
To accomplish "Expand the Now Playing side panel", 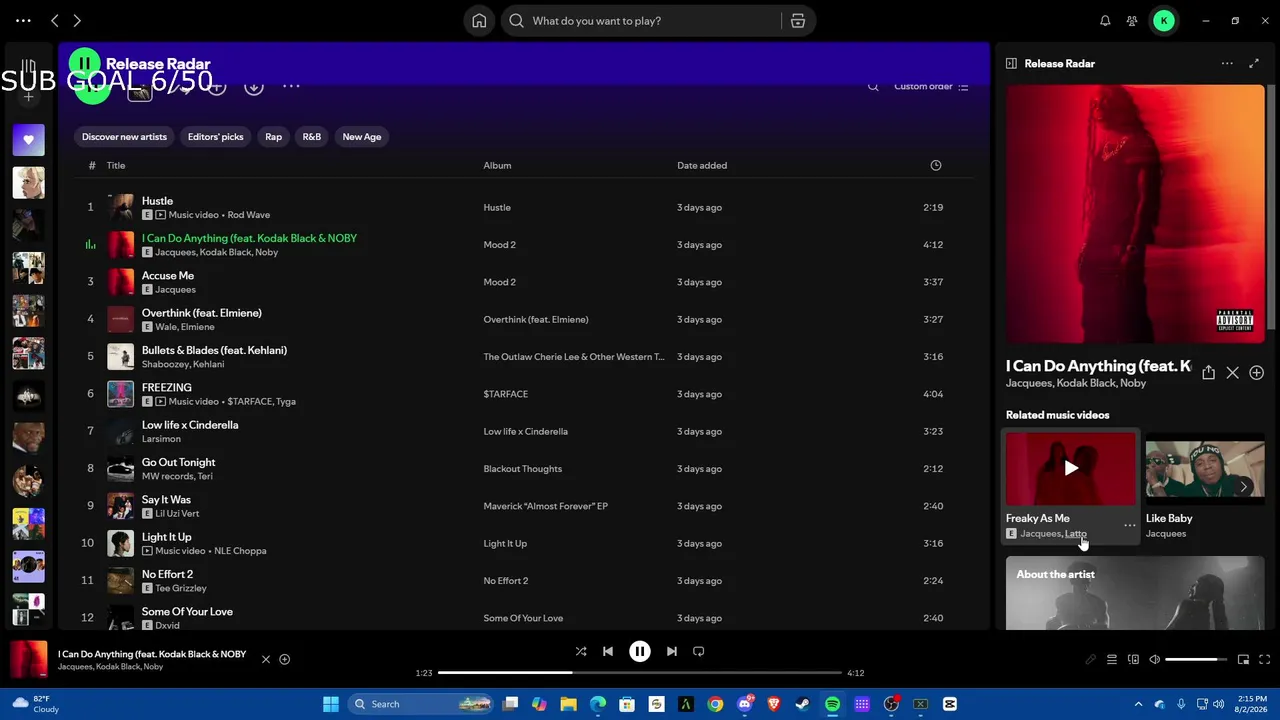I will pyautogui.click(x=1254, y=64).
